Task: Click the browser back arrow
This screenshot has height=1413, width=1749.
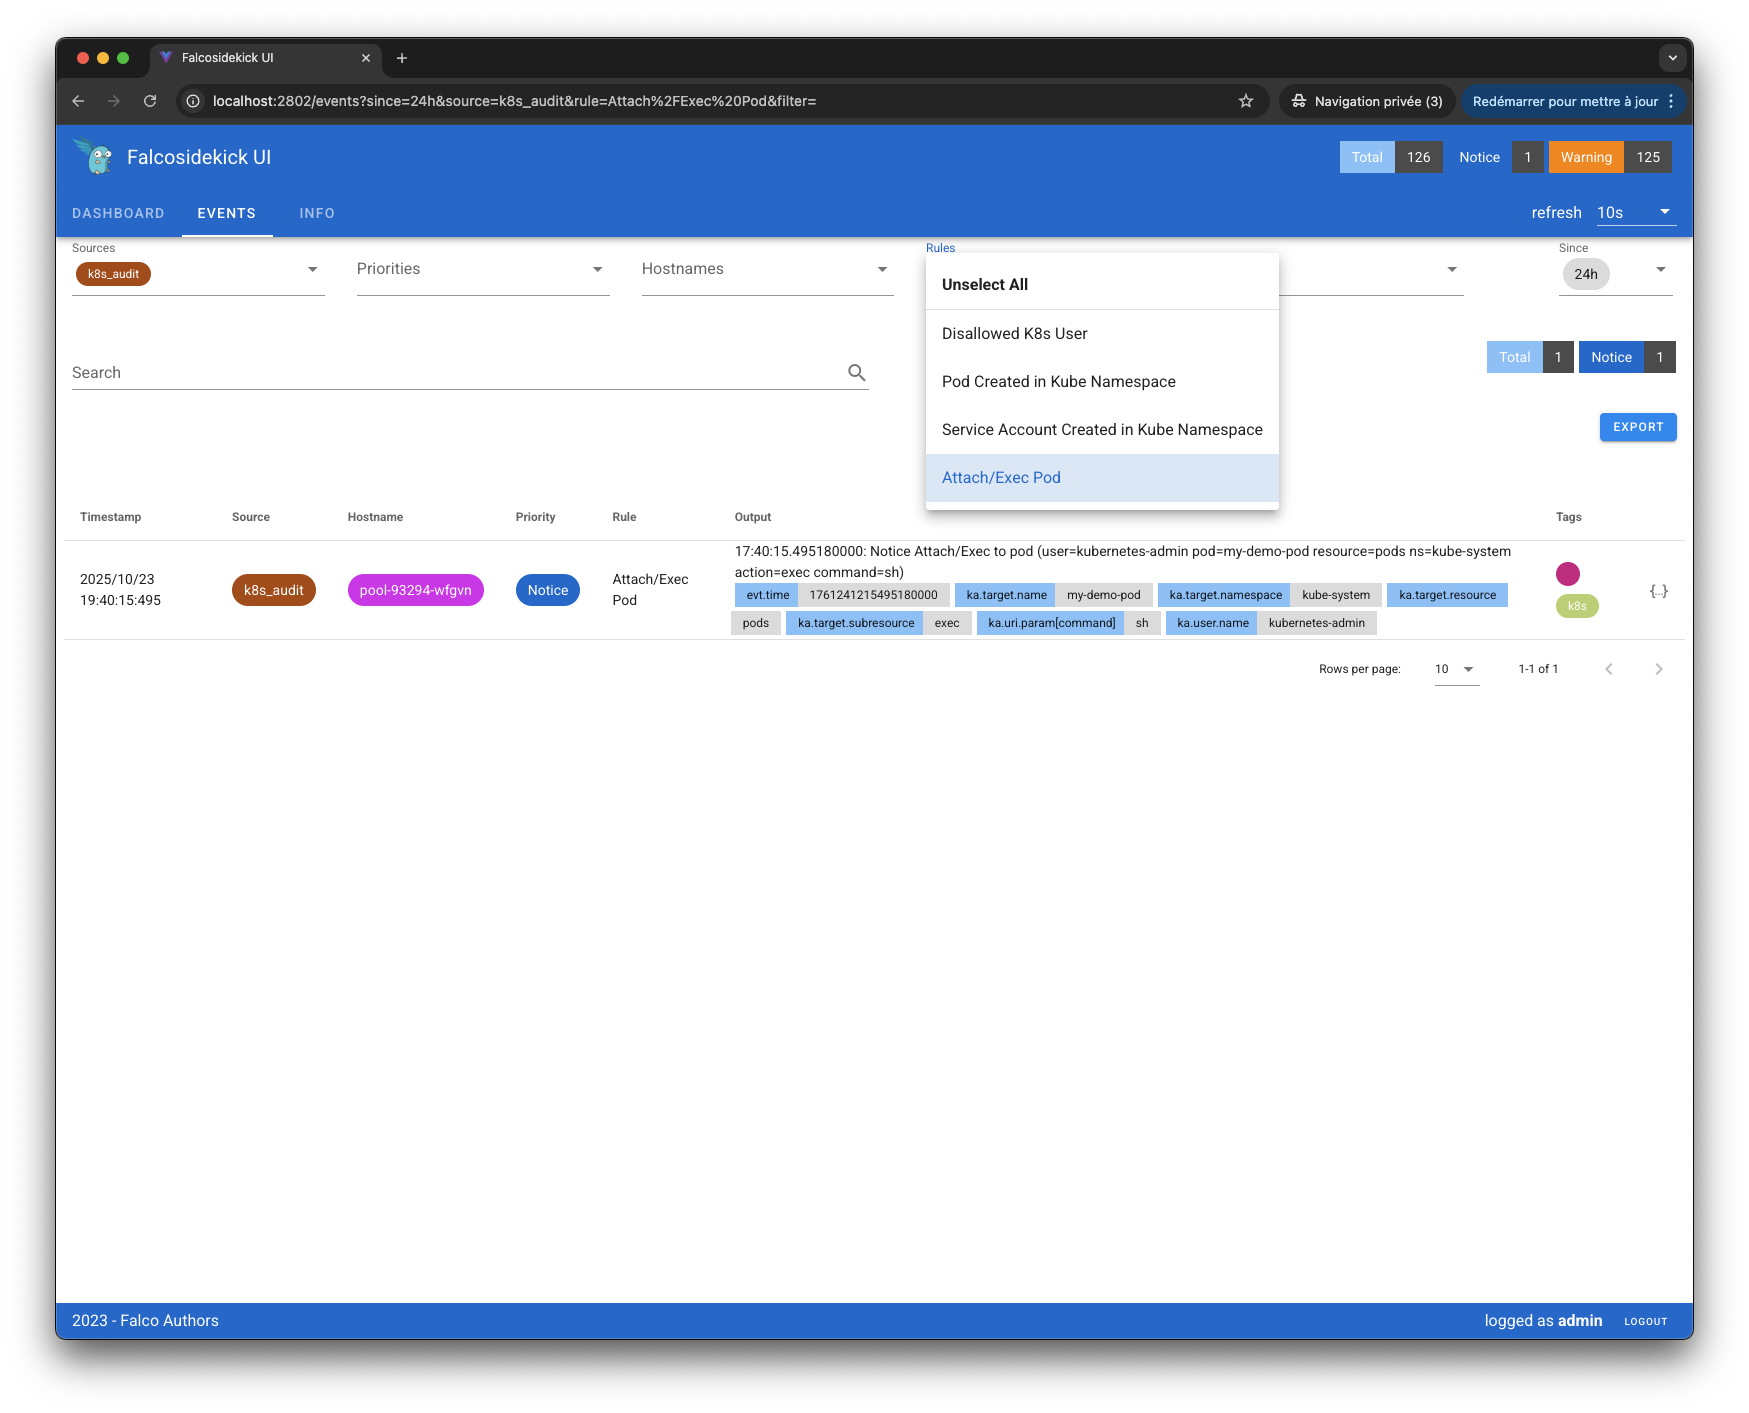Action: point(78,101)
